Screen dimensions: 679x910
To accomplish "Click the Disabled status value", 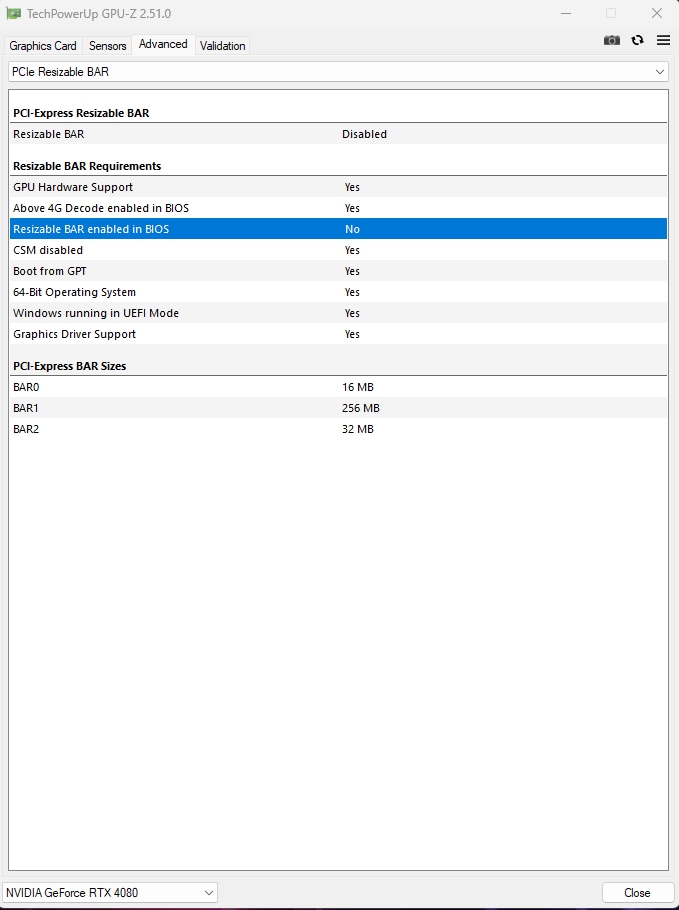I will [x=364, y=134].
